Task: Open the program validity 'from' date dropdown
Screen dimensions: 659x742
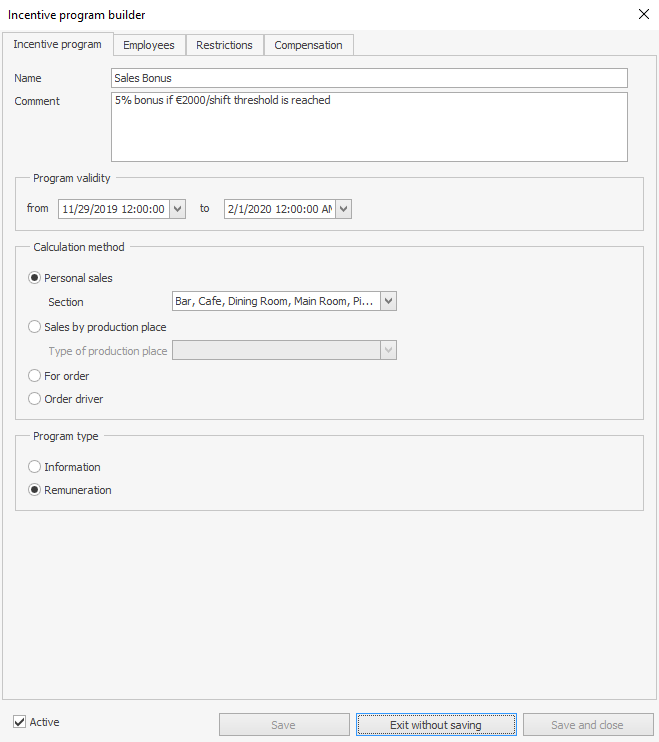Action: 178,209
